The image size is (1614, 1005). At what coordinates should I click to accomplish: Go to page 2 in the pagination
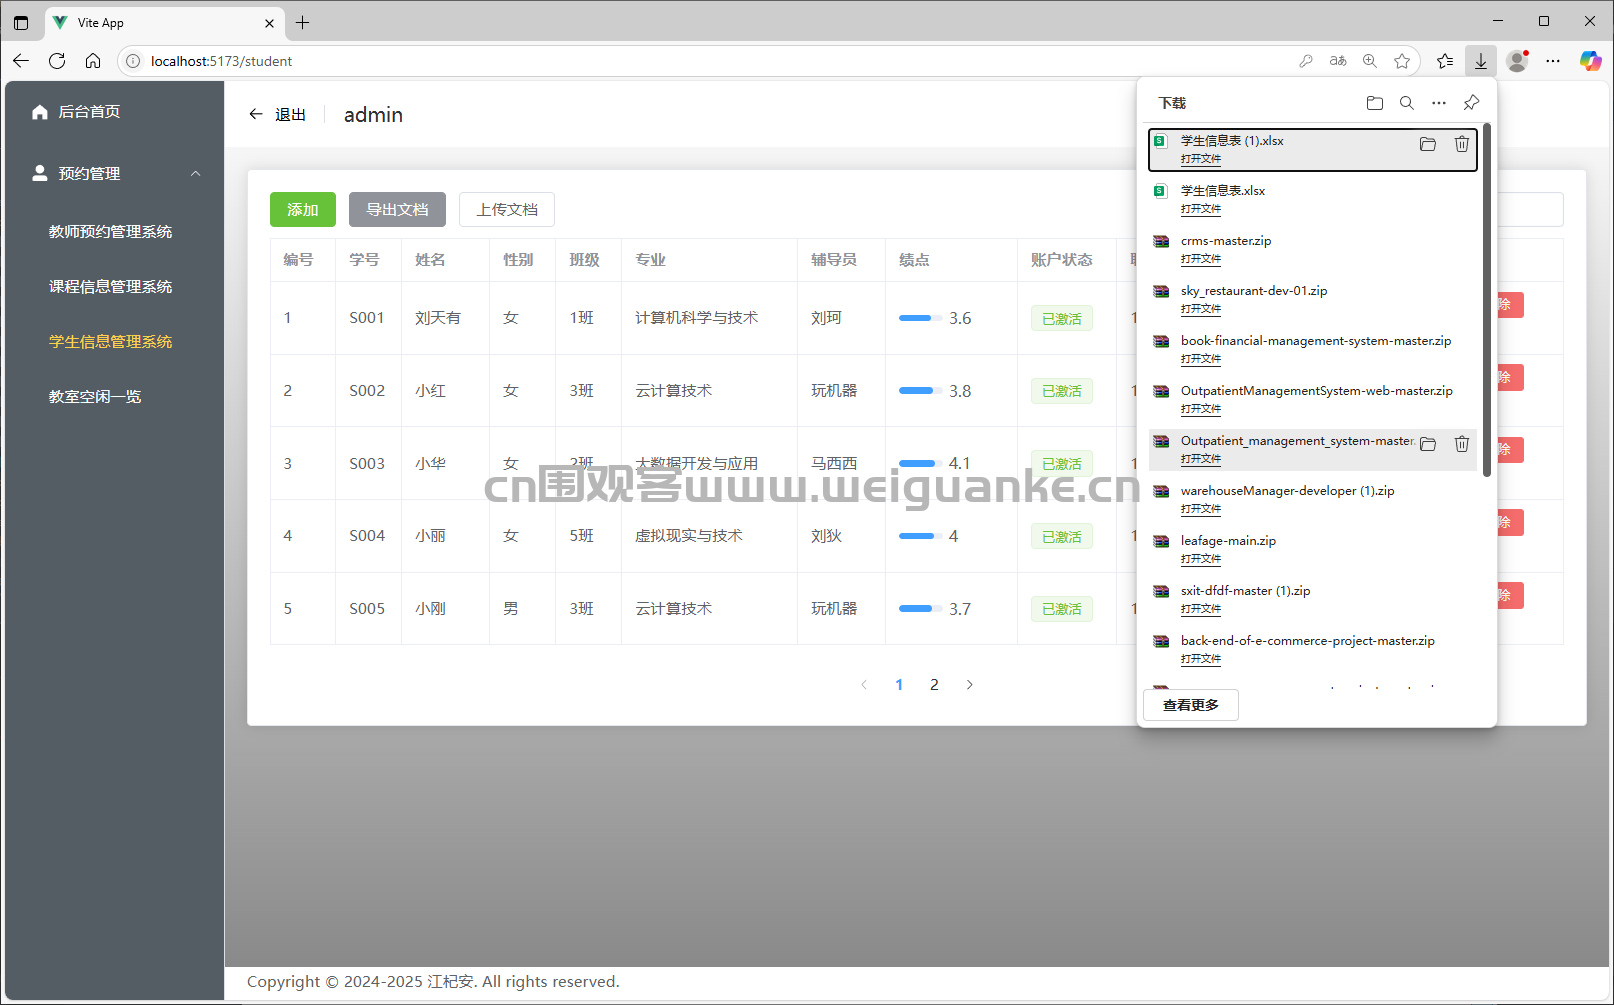point(934,684)
